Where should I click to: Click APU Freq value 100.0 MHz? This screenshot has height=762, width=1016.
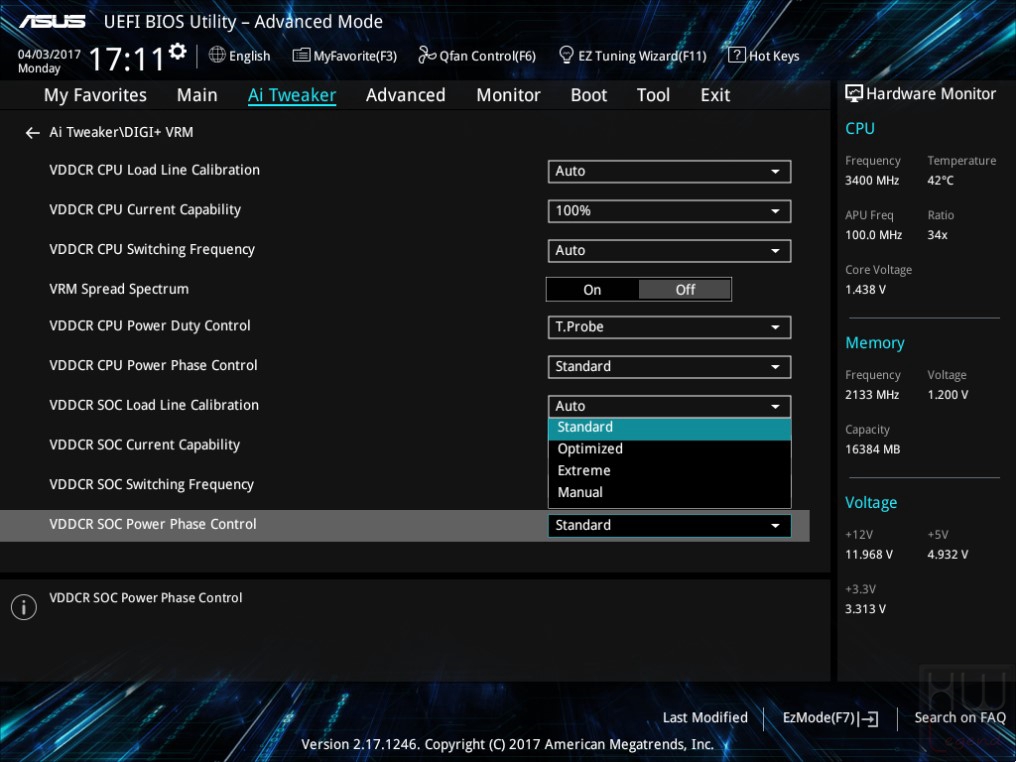click(873, 235)
